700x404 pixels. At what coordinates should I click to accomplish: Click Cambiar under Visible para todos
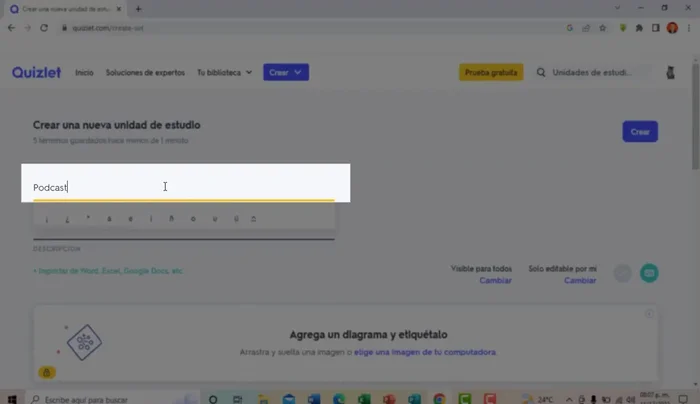(x=496, y=280)
